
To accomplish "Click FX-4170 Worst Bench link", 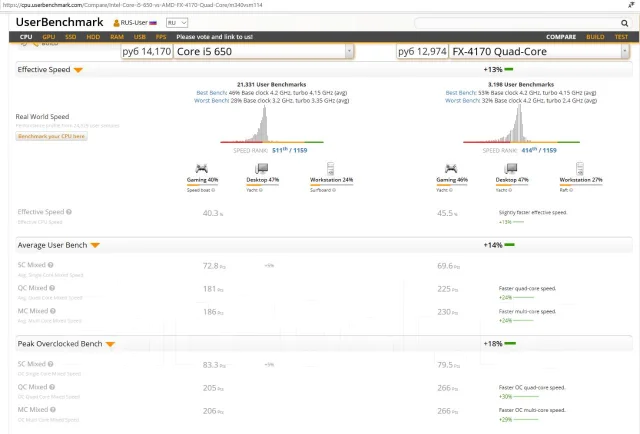I will point(462,100).
